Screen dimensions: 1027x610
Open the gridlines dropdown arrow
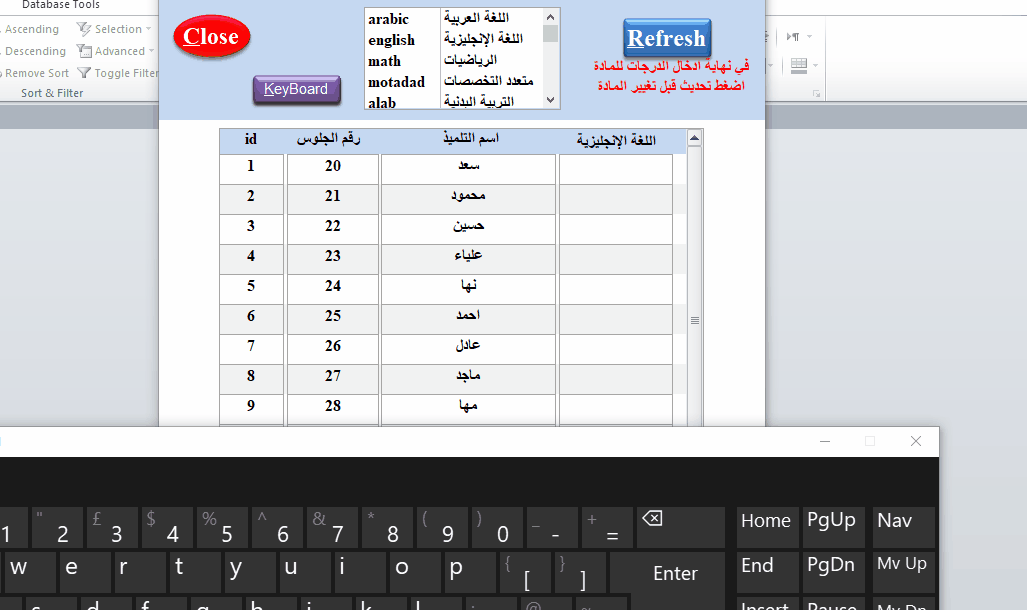pos(815,65)
